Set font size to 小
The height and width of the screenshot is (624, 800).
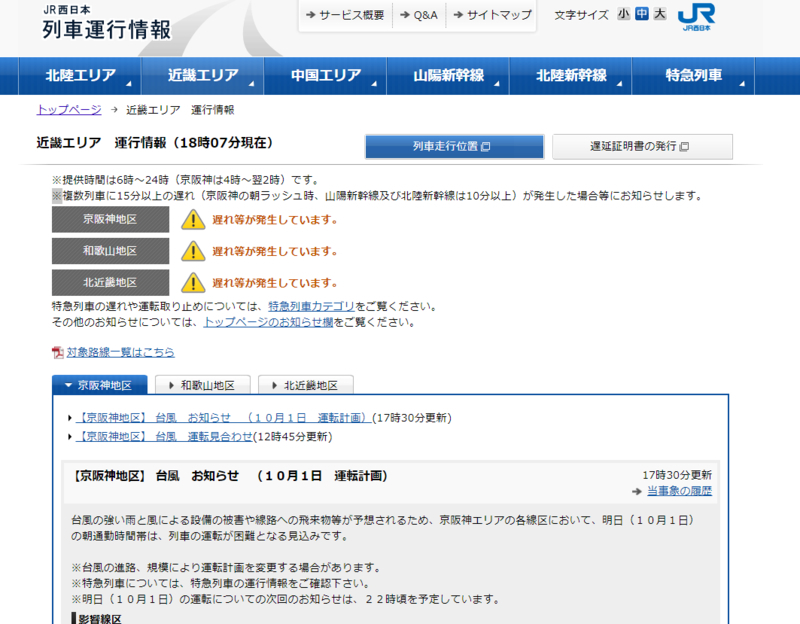click(x=623, y=14)
